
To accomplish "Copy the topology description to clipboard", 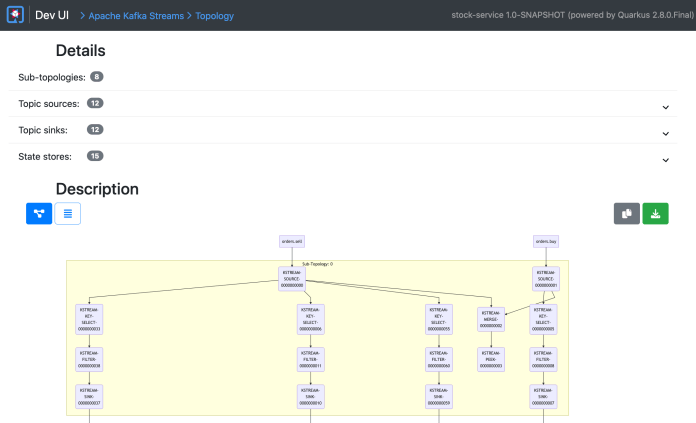I will 627,213.
